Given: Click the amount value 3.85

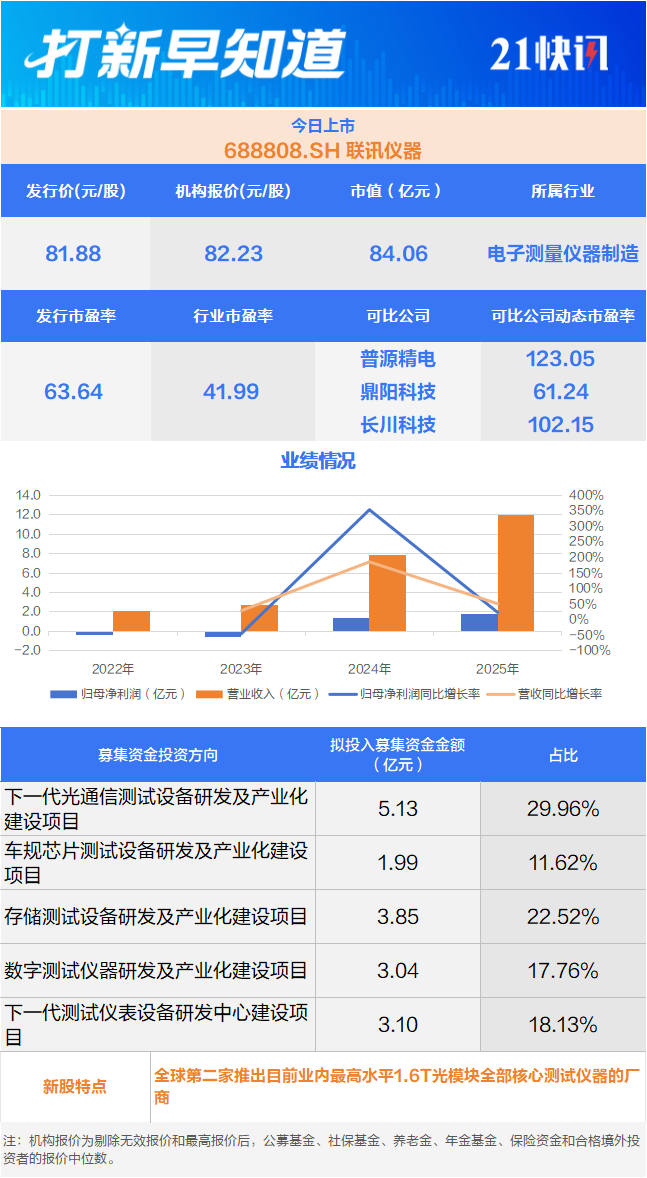Looking at the screenshot, I should pyautogui.click(x=398, y=917).
